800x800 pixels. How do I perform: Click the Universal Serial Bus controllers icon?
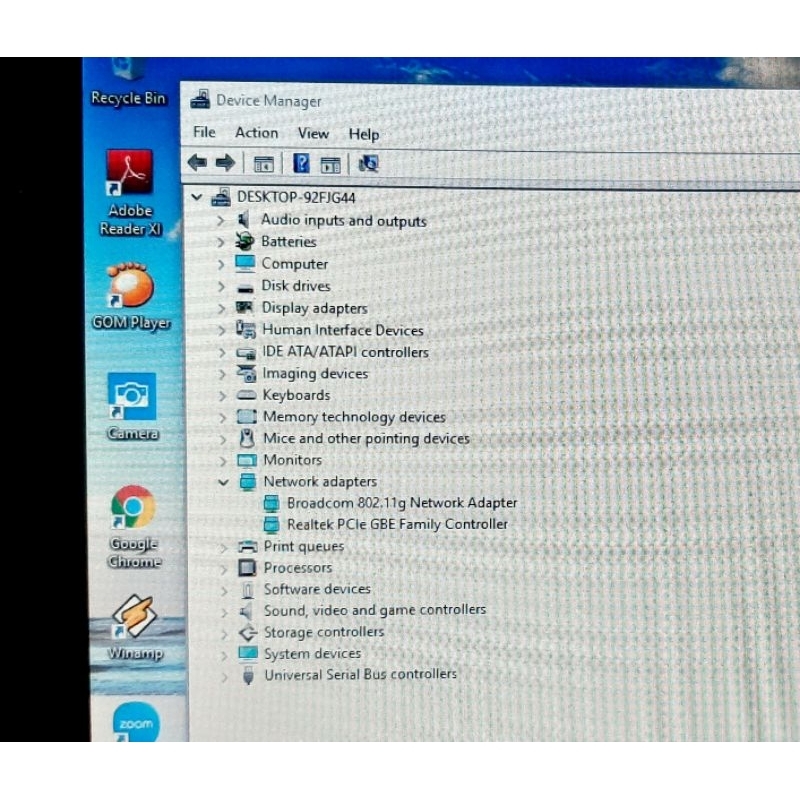point(248,675)
